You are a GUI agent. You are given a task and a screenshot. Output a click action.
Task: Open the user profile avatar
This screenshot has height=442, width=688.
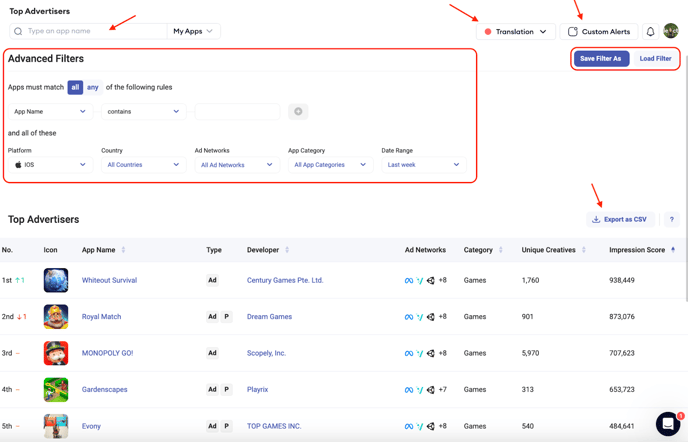click(671, 31)
